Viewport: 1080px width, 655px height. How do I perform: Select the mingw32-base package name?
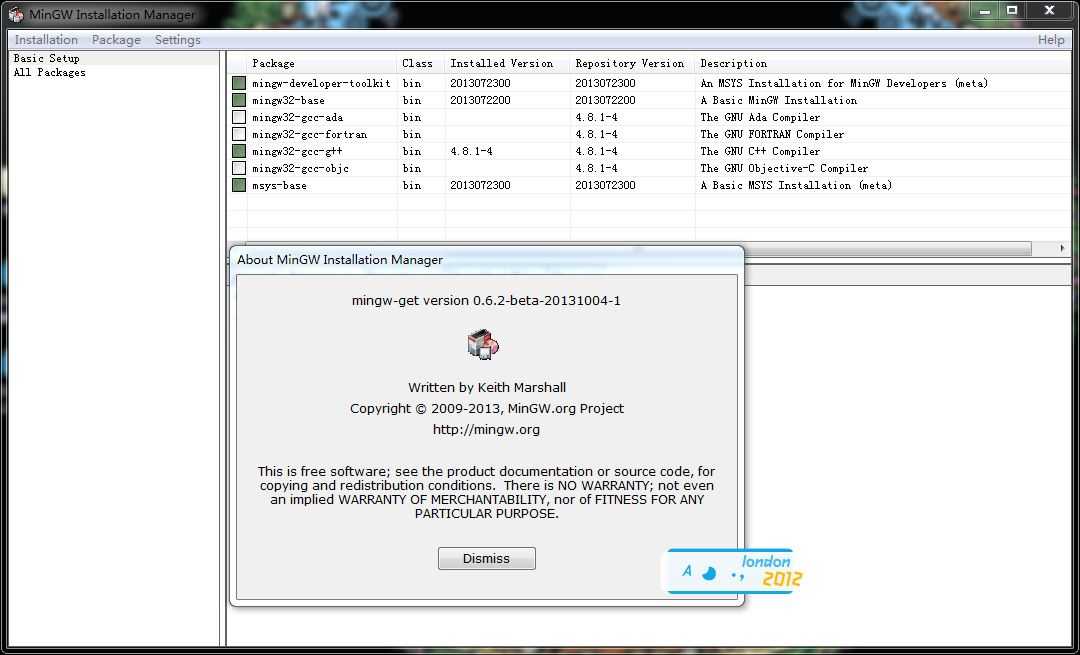tap(288, 101)
